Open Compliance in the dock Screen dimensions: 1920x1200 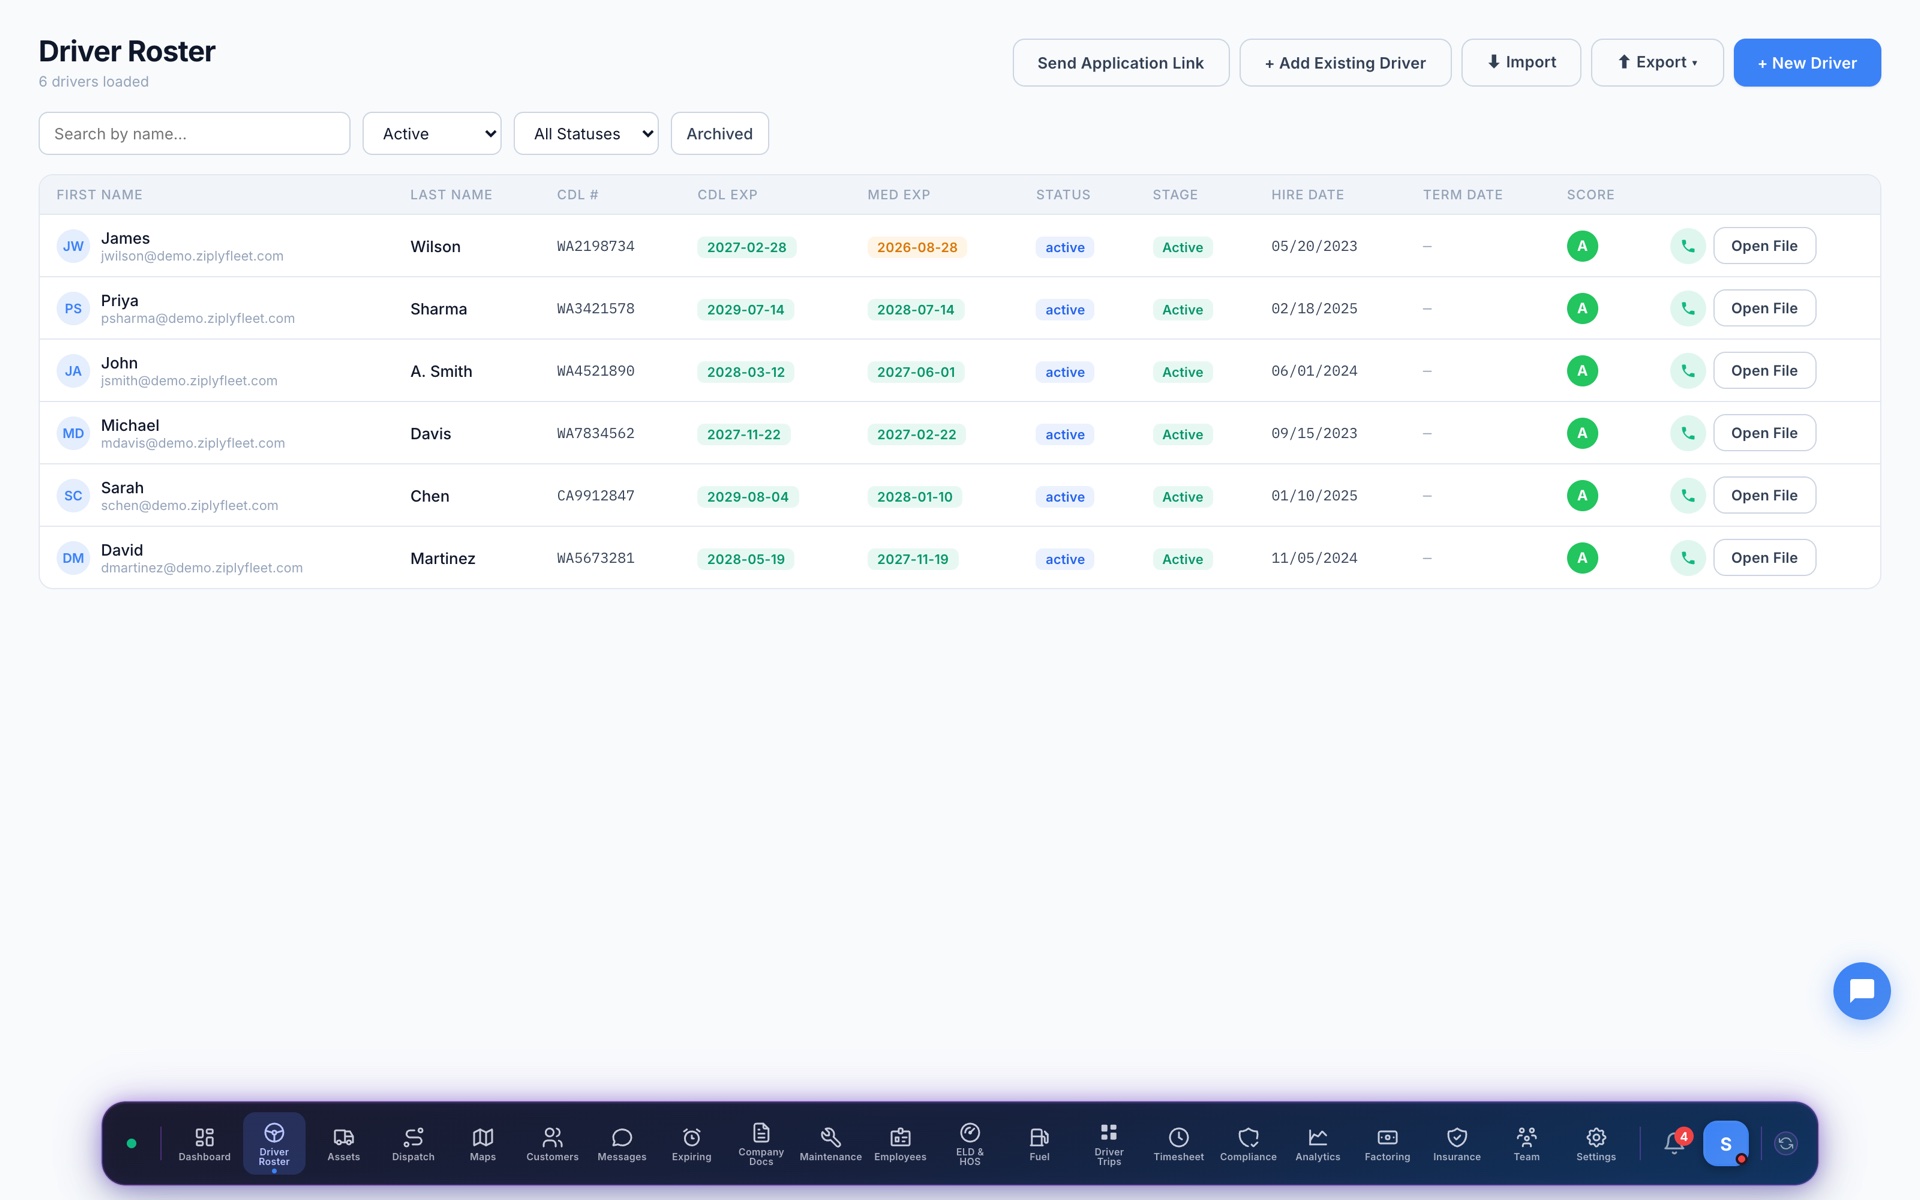[1248, 1143]
